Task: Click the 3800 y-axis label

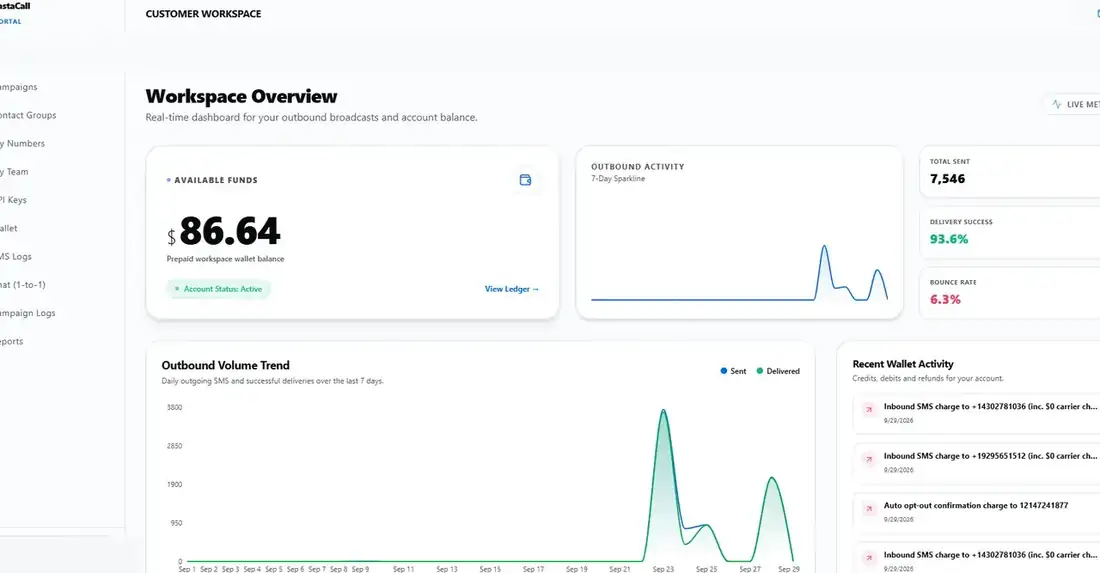Action: (x=175, y=407)
